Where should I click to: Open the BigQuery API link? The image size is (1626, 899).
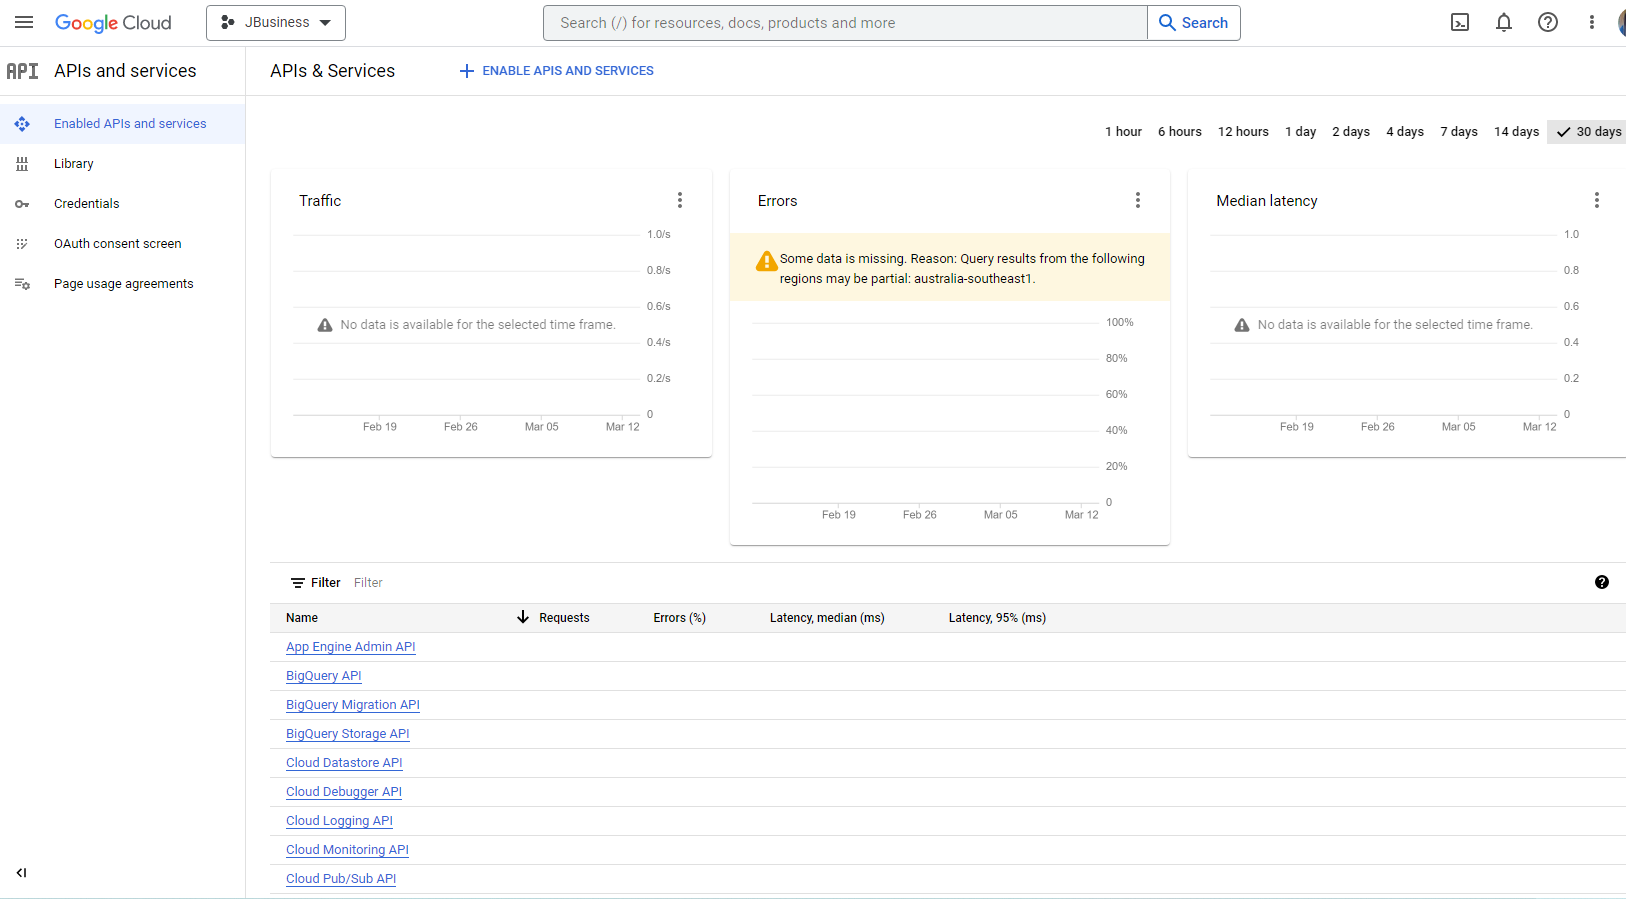click(323, 676)
